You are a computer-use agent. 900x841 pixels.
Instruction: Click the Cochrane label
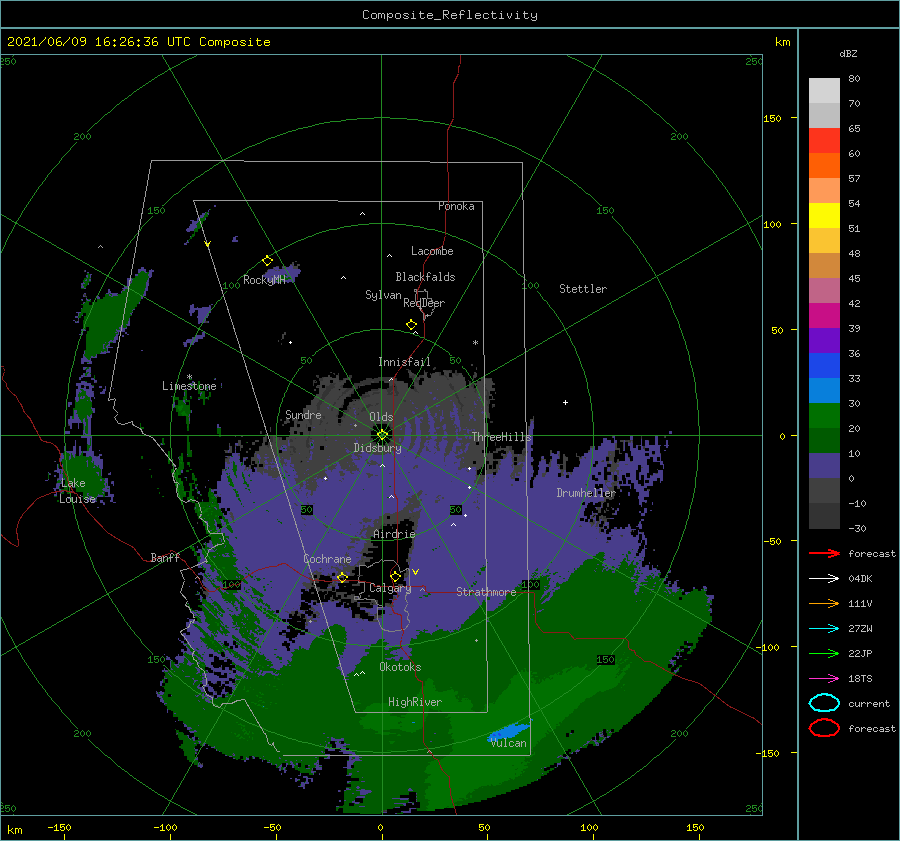point(327,559)
